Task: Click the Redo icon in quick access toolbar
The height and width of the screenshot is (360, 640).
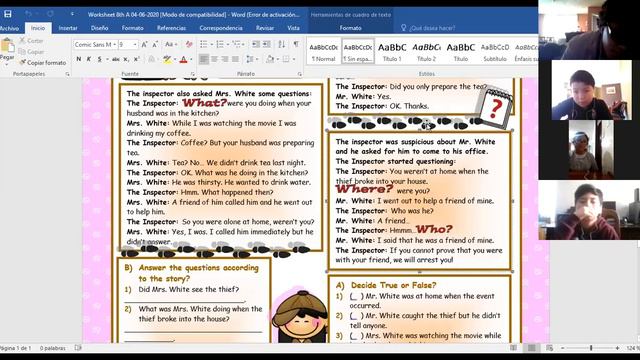Action: [50, 14]
